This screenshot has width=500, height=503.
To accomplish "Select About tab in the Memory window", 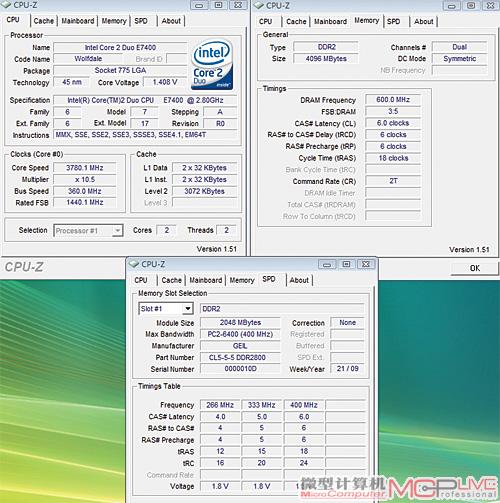I will point(424,22).
